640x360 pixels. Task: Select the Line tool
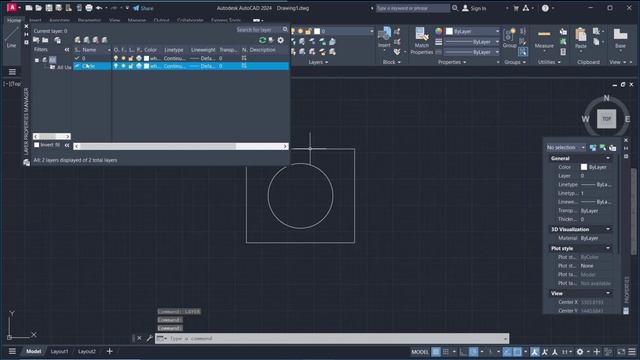[x=11, y=37]
